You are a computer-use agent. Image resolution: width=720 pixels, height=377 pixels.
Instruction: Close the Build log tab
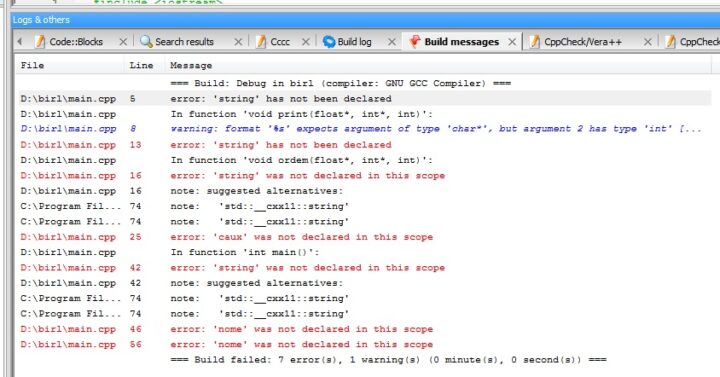392,42
